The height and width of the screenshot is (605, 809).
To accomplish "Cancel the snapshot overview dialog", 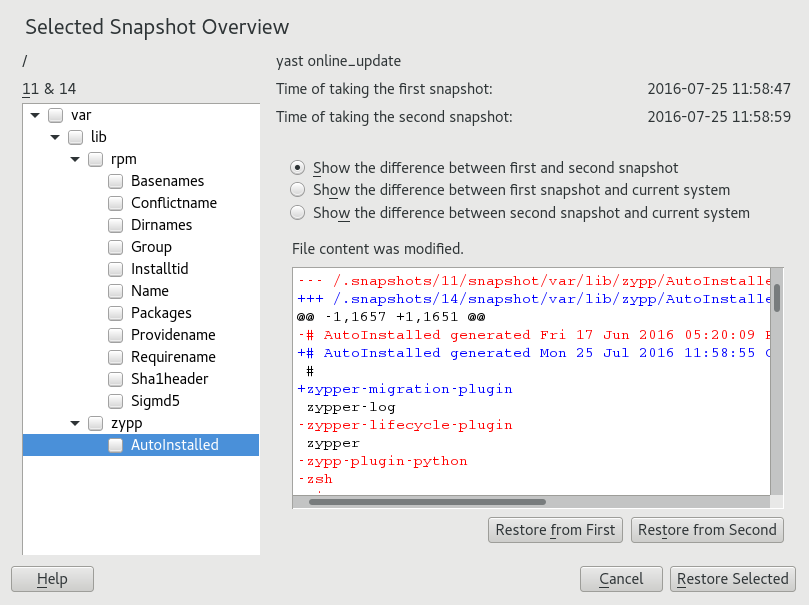I will tap(621, 579).
